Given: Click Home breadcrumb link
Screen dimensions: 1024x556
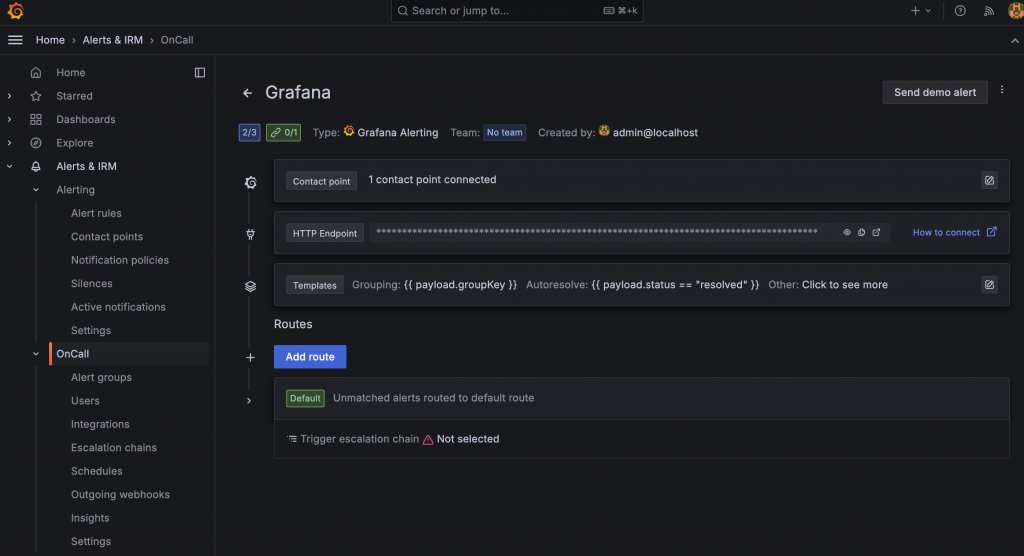Looking at the screenshot, I should pos(50,40).
